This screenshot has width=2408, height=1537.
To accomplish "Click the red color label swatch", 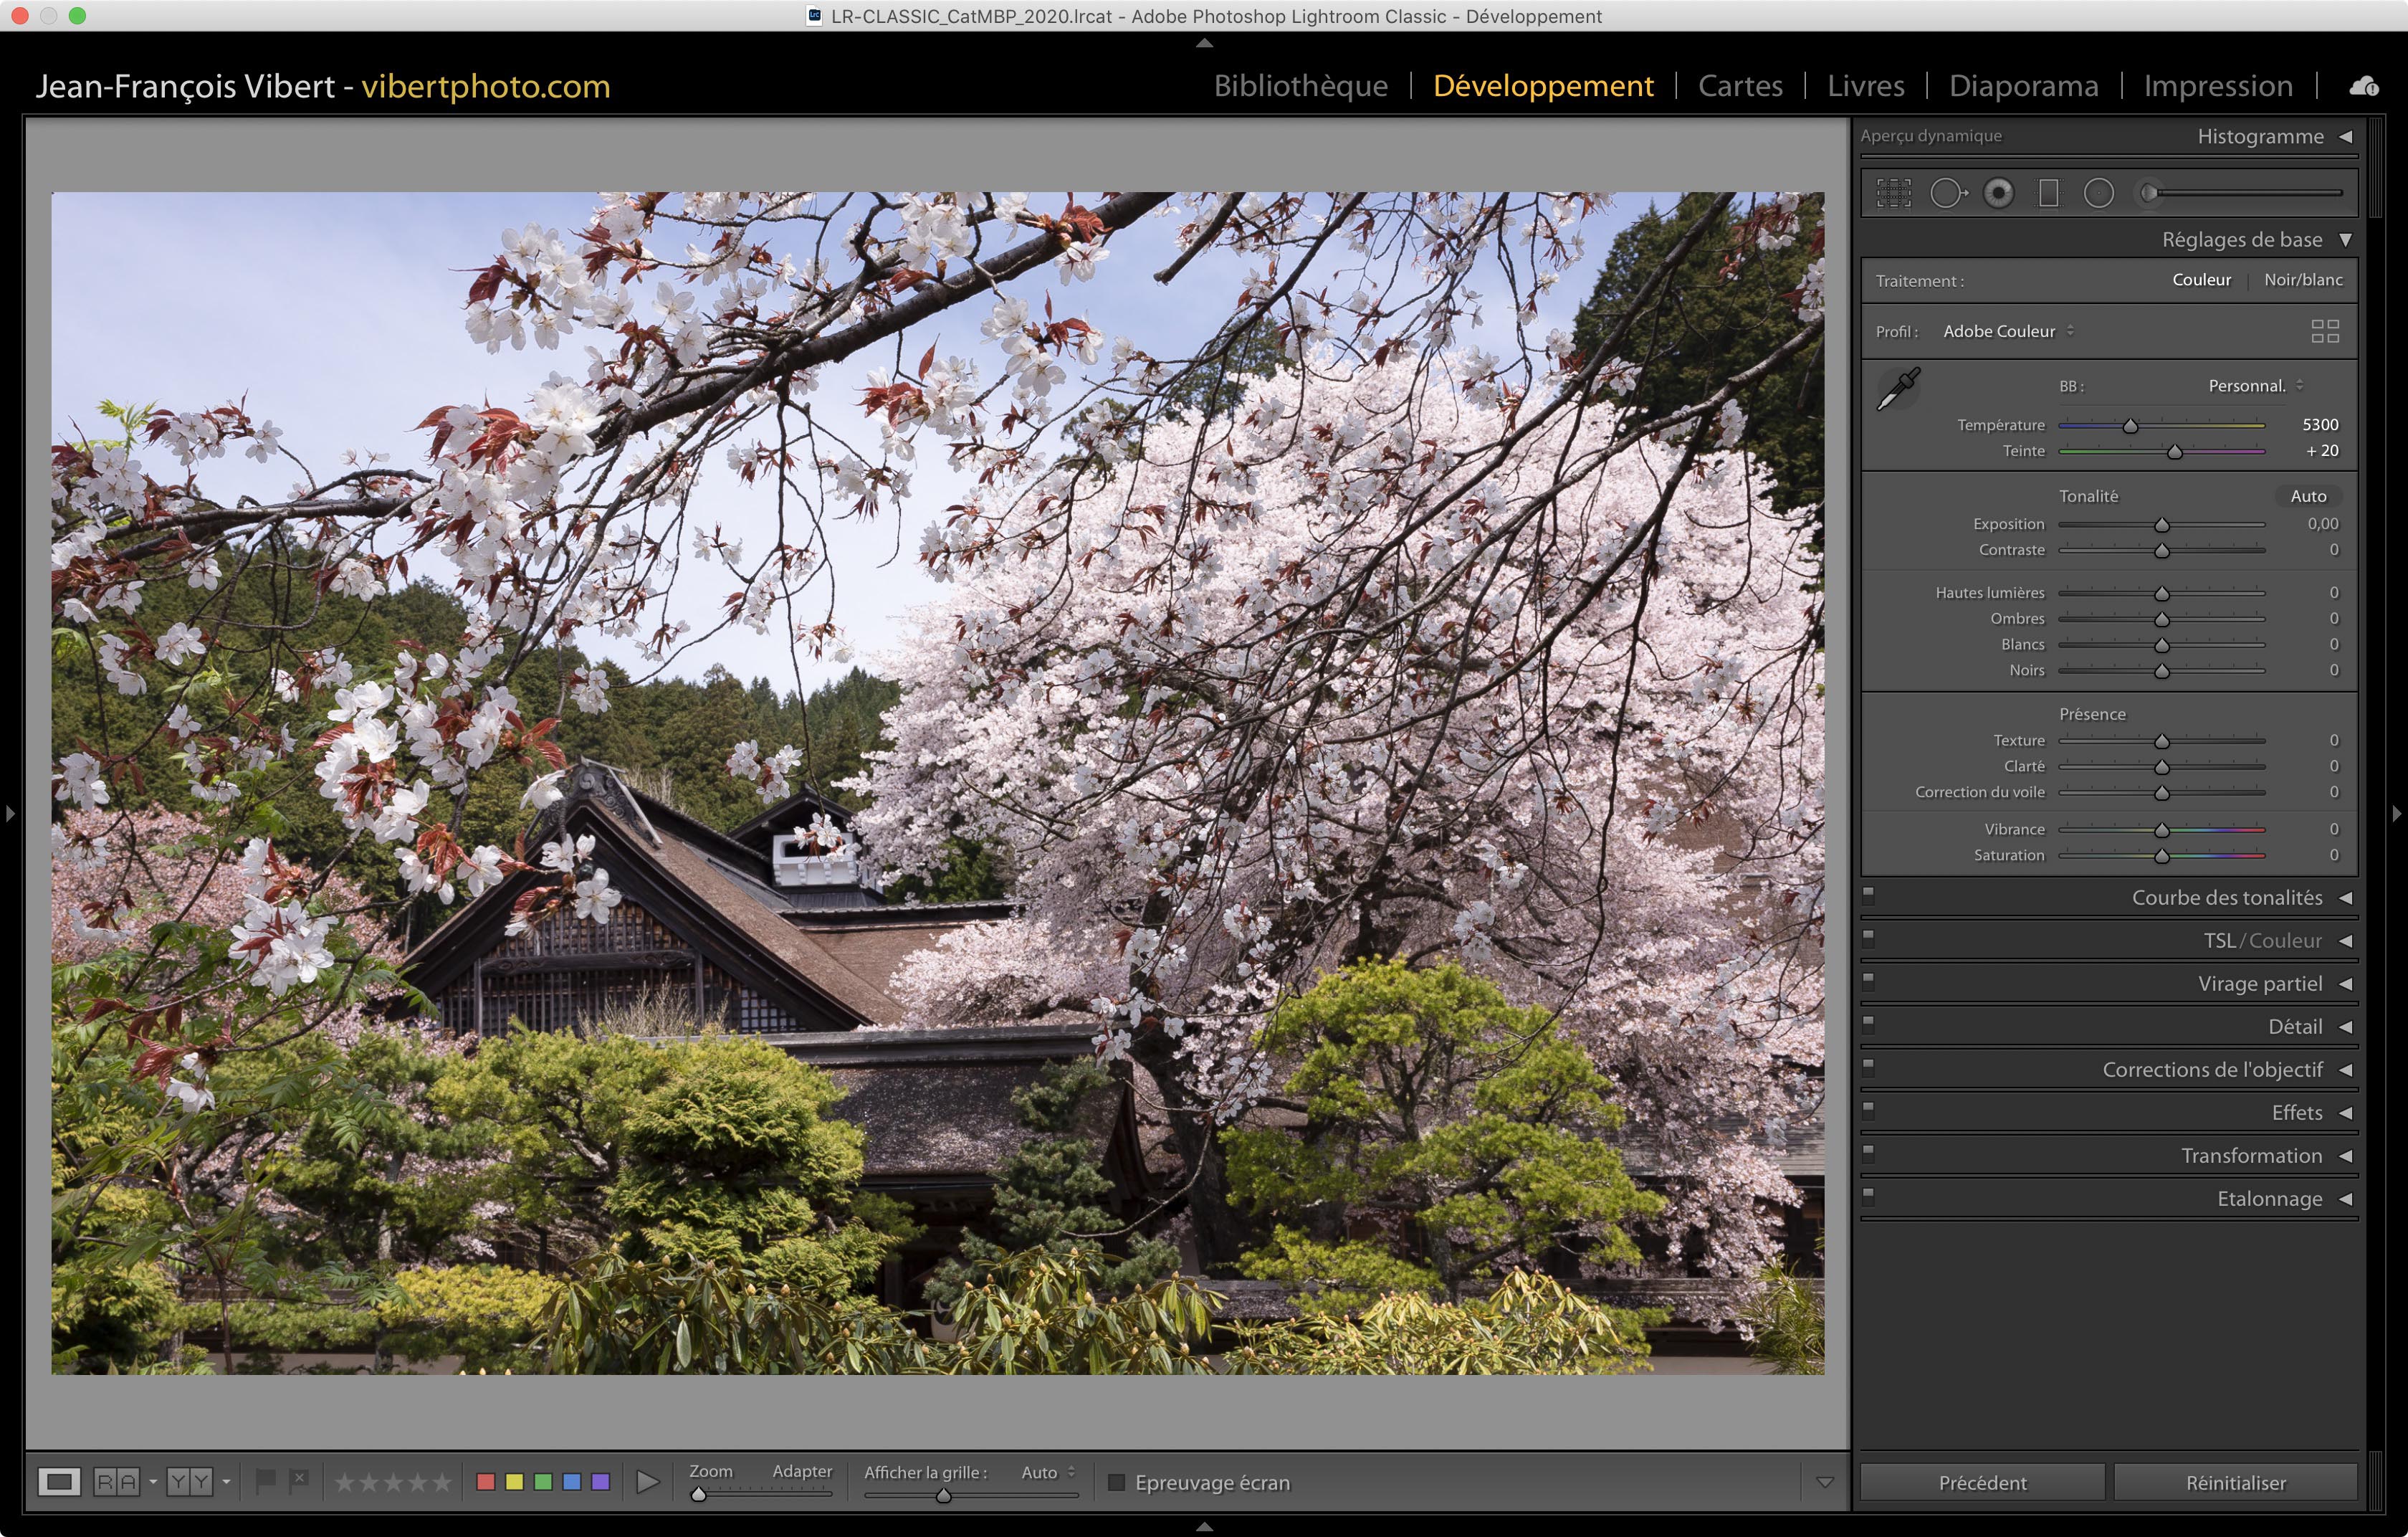I will 486,1482.
